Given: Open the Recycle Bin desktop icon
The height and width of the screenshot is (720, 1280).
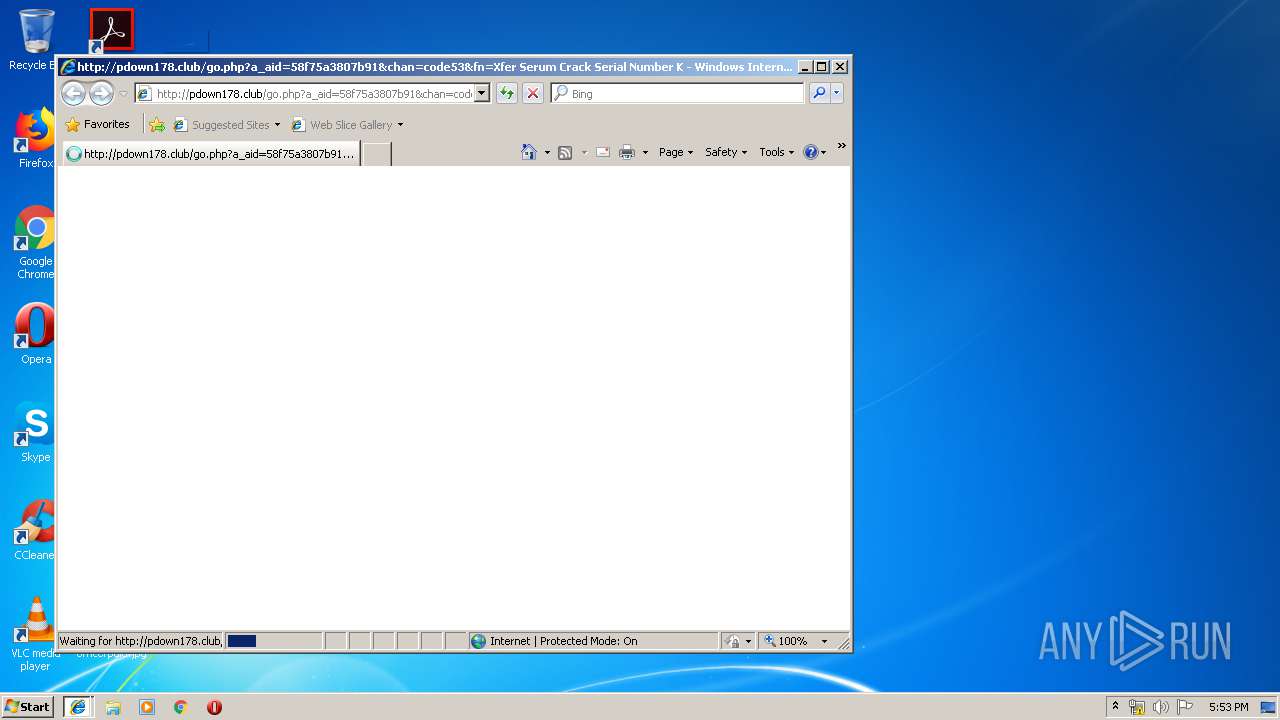Looking at the screenshot, I should [x=35, y=41].
